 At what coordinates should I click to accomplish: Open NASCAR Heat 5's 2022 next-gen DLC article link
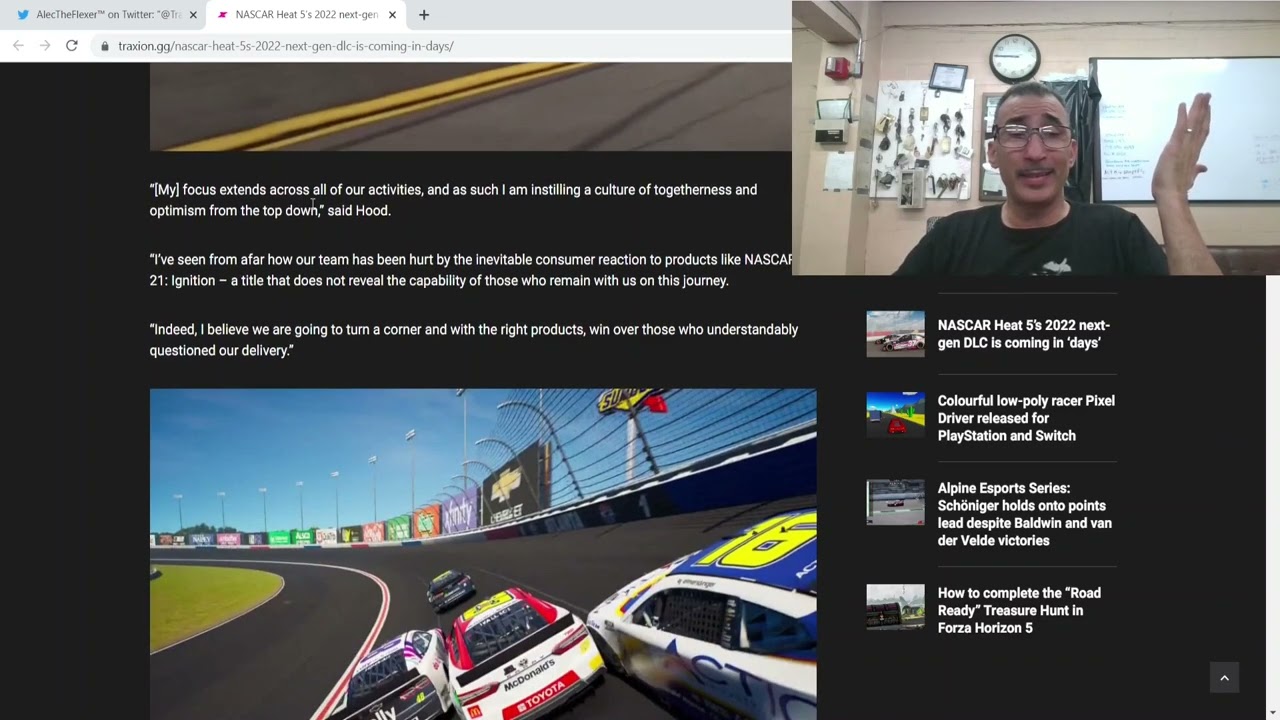coord(1024,334)
